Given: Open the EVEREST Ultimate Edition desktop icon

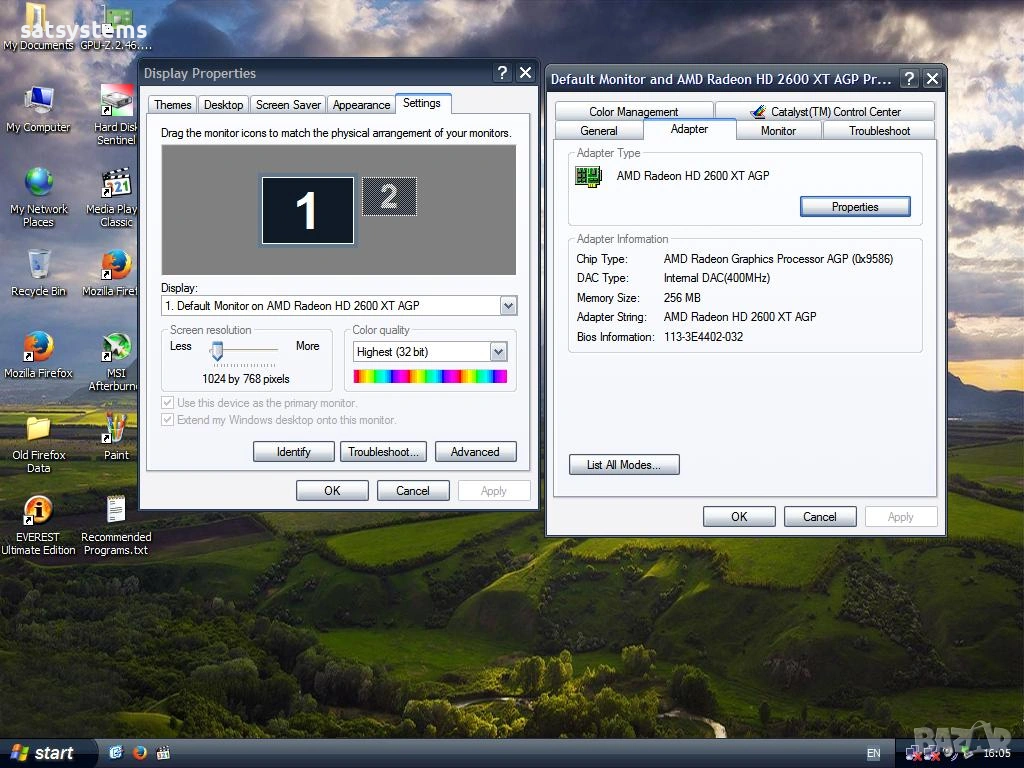Looking at the screenshot, I should point(38,511).
